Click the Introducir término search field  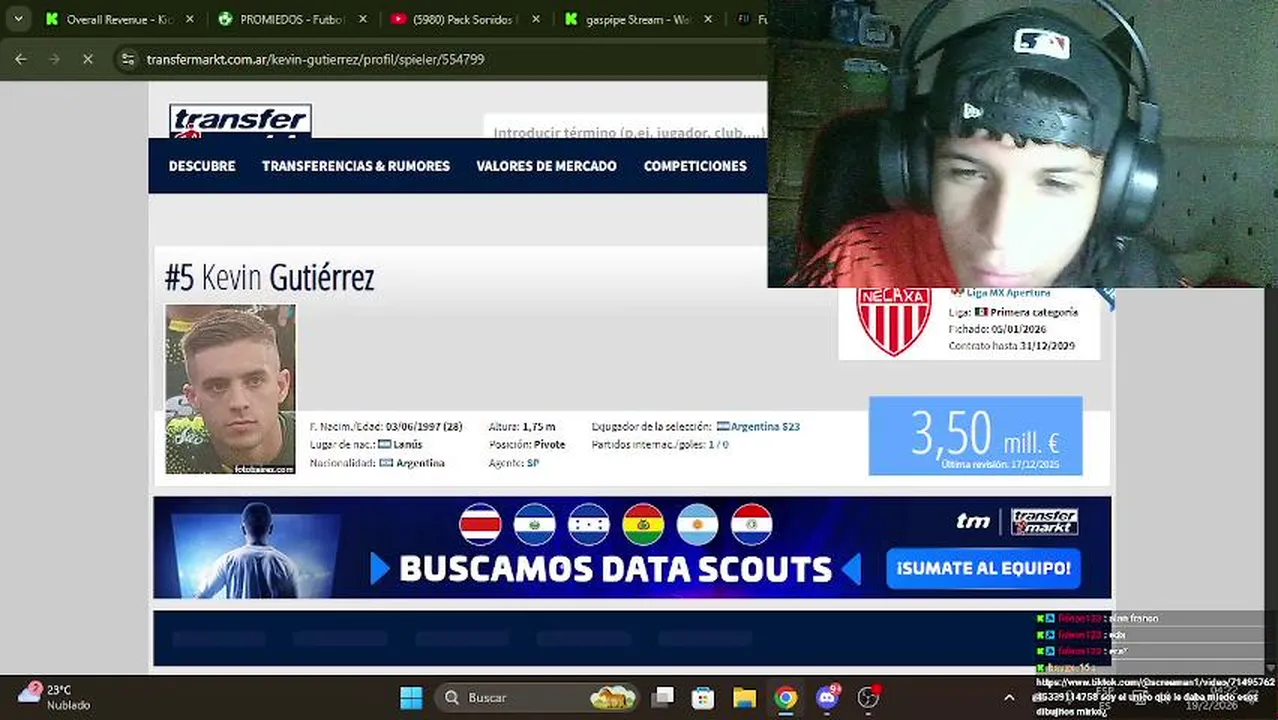[626, 131]
